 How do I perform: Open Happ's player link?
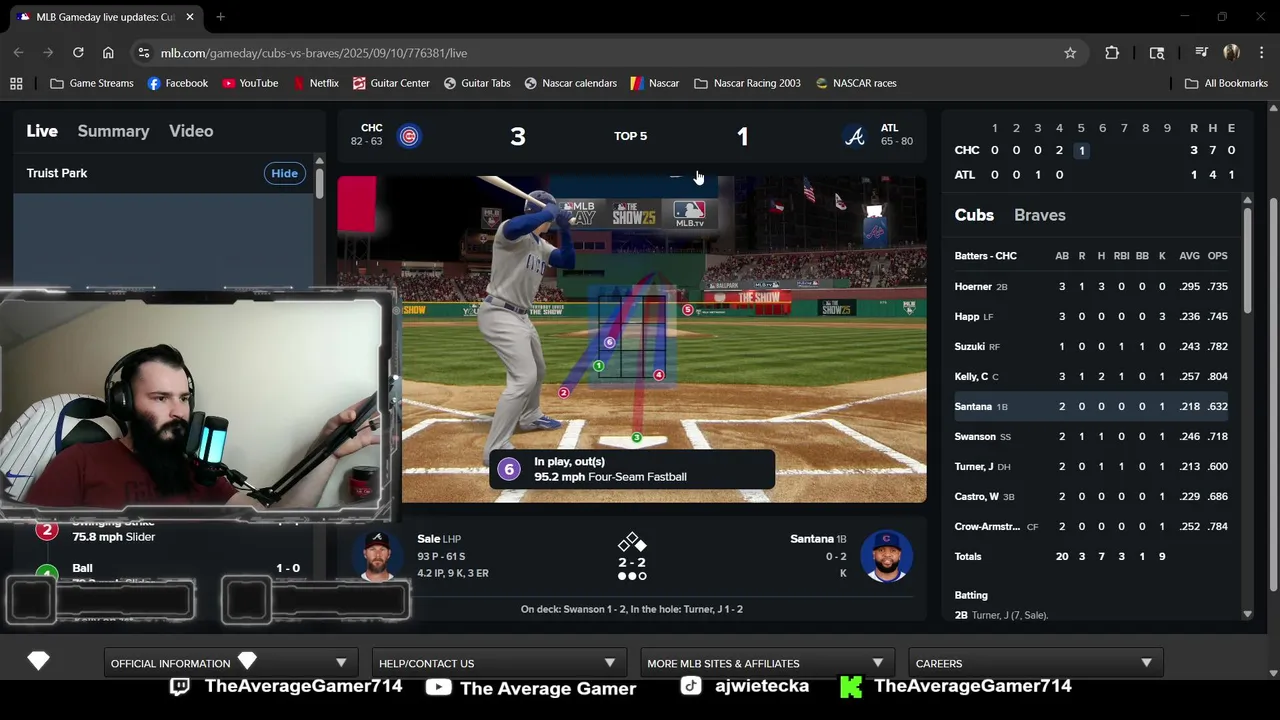click(x=966, y=316)
